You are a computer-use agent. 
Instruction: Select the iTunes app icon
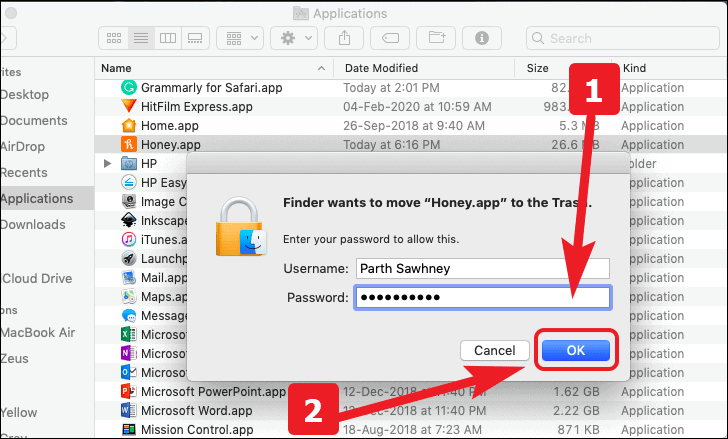pyautogui.click(x=129, y=239)
